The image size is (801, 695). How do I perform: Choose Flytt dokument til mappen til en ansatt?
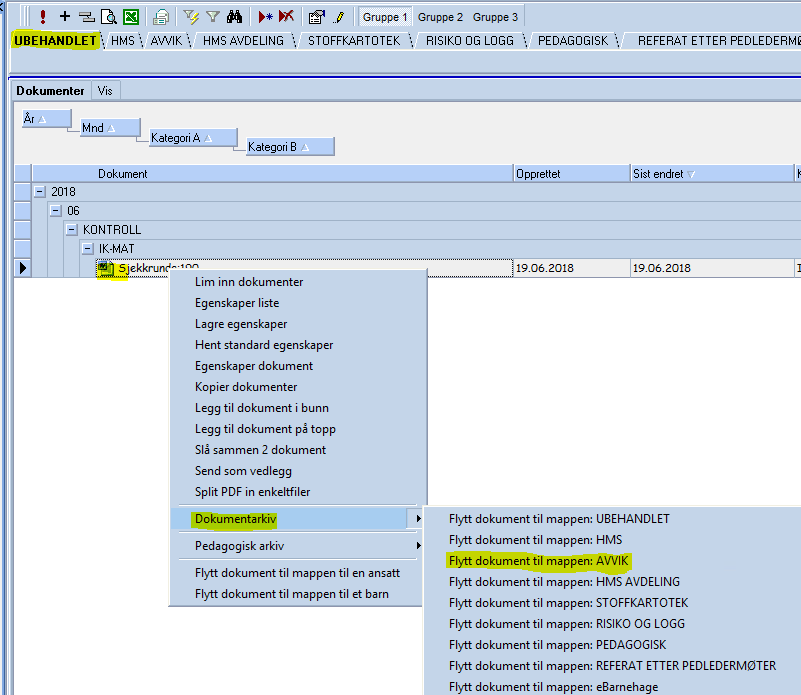click(x=298, y=573)
